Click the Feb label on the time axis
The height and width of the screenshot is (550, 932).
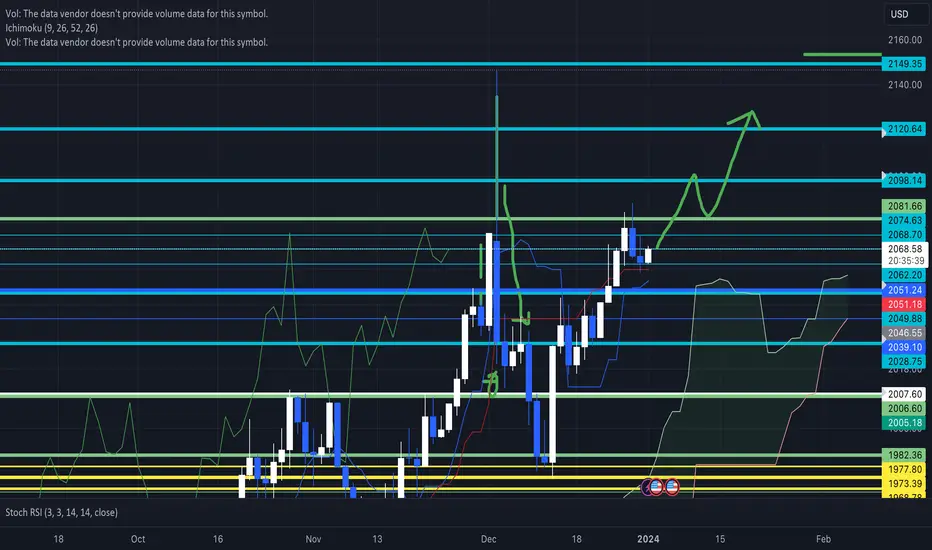pos(823,539)
